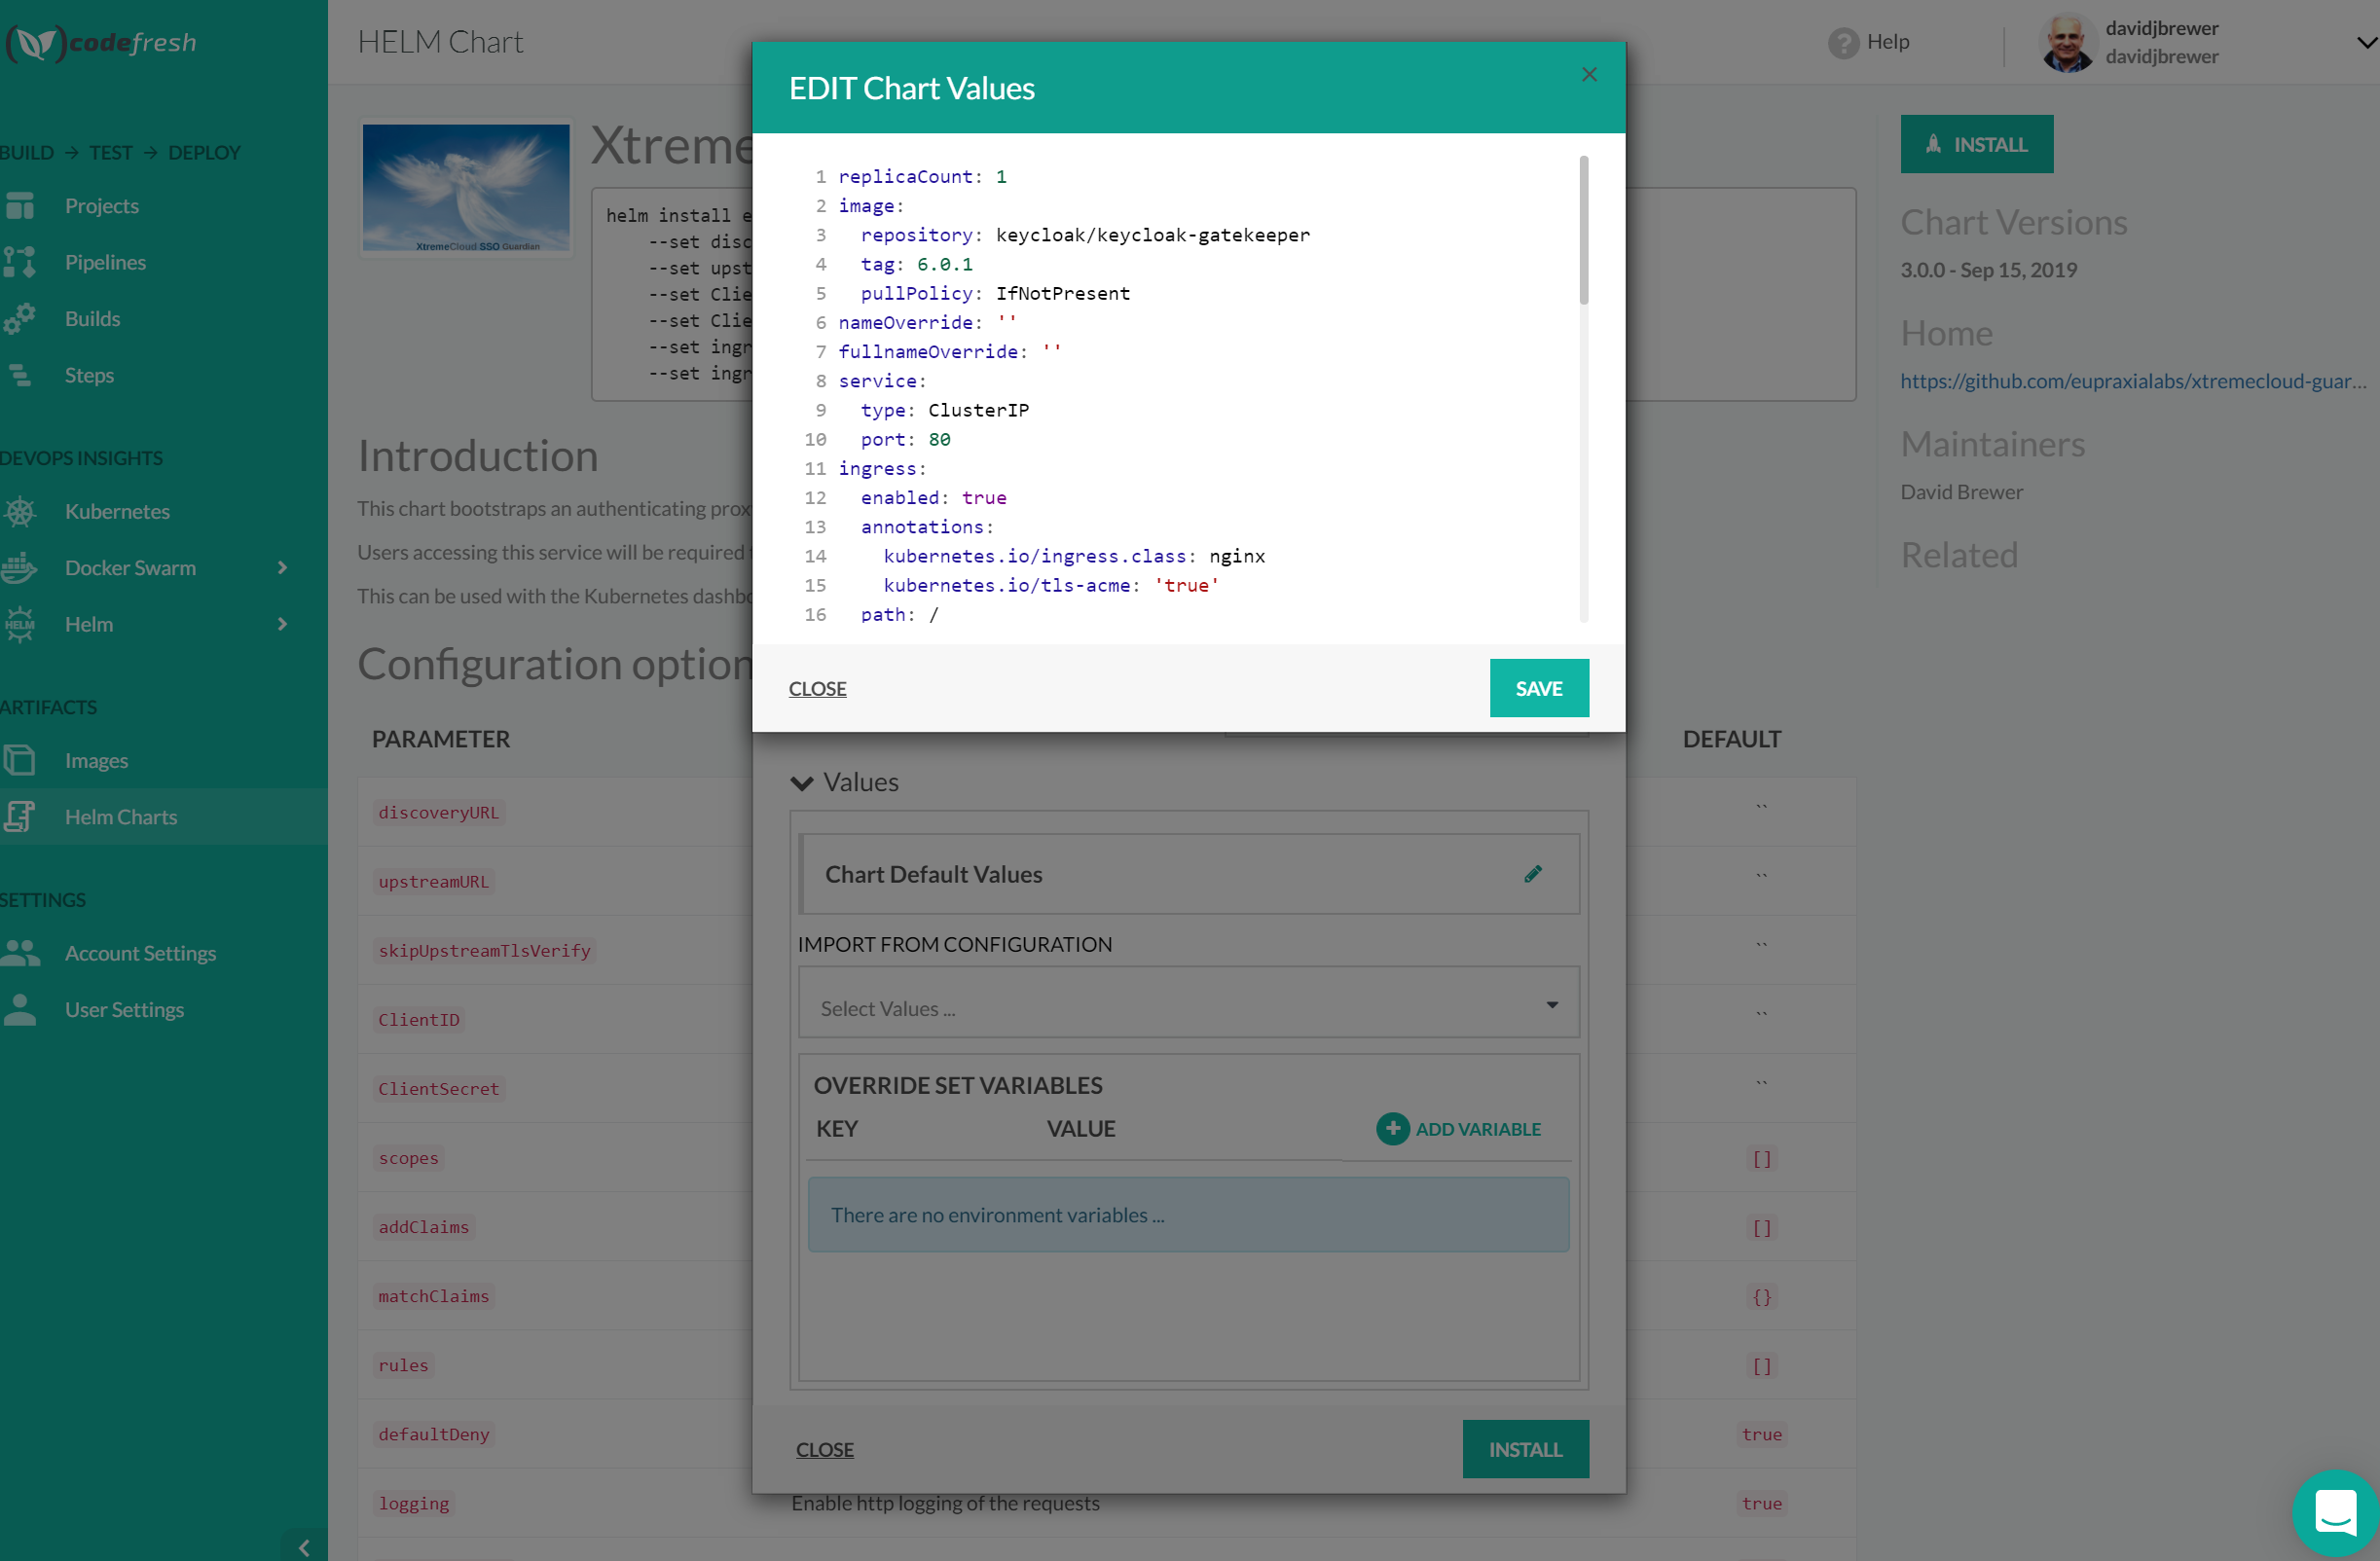2380x1561 pixels.
Task: Click the Chart Default Values row
Action: pyautogui.click(x=1188, y=874)
